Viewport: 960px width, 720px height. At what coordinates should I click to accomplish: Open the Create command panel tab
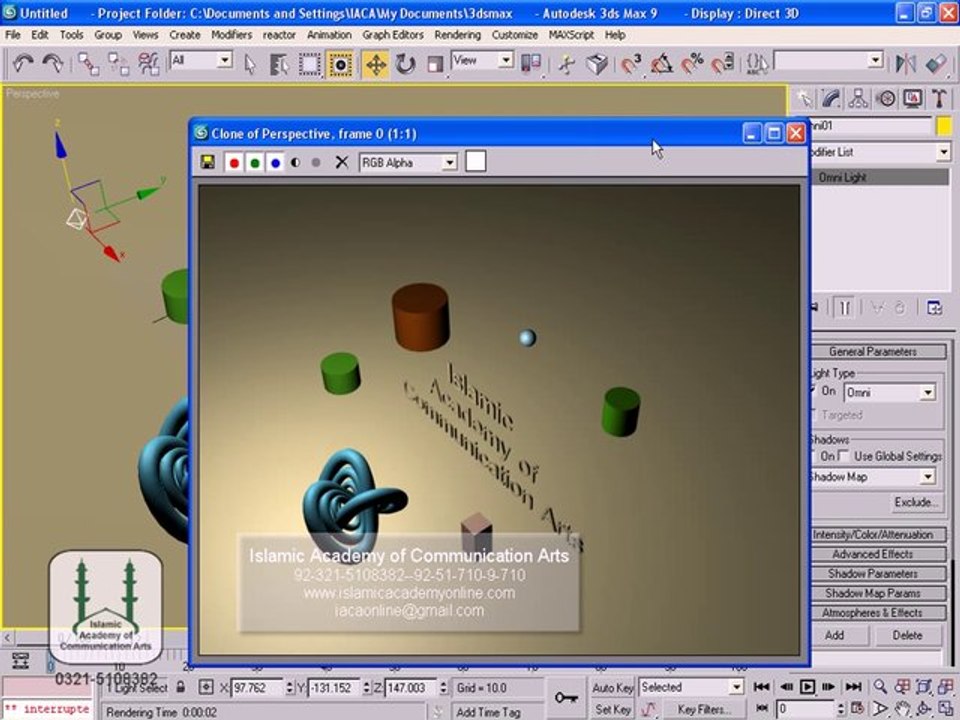(804, 99)
